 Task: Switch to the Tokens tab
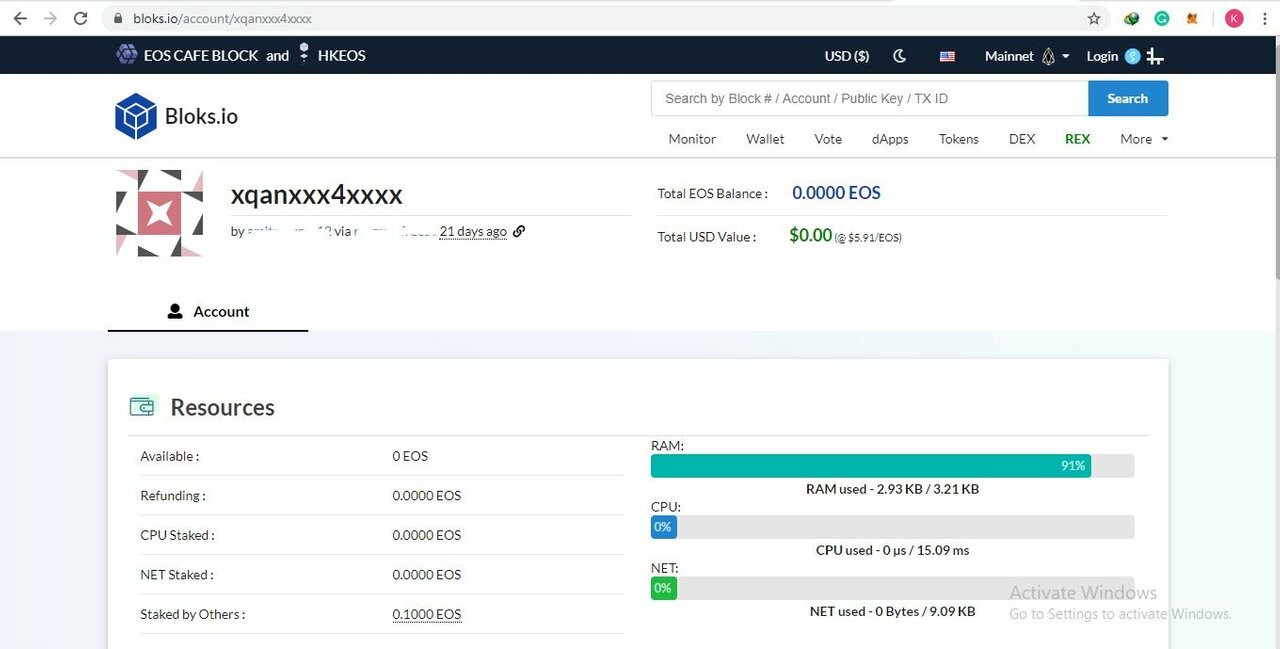[x=958, y=139]
